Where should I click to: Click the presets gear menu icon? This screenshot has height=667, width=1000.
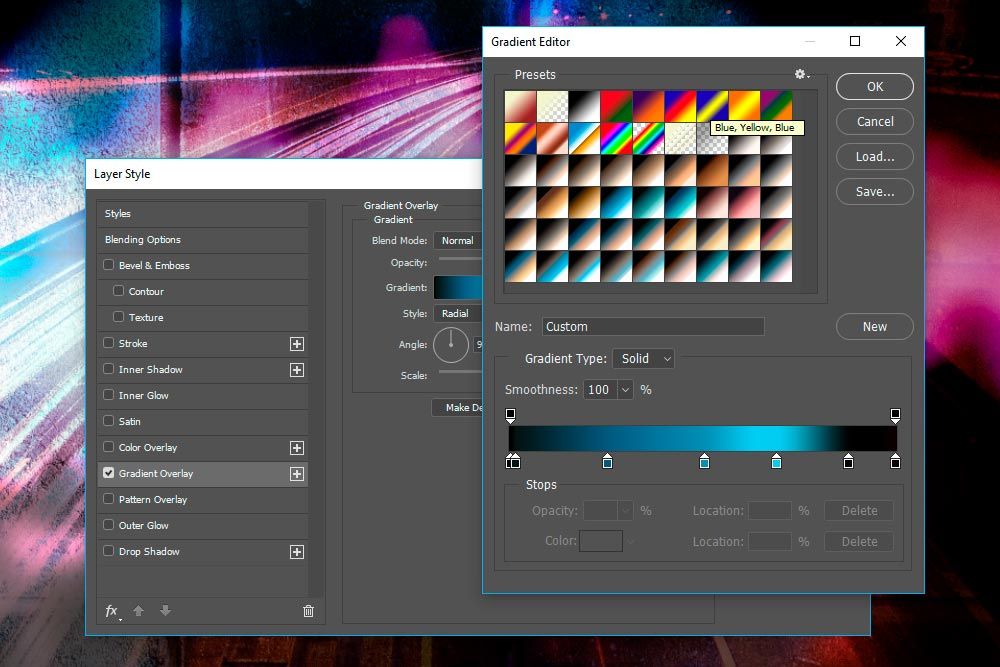click(800, 74)
